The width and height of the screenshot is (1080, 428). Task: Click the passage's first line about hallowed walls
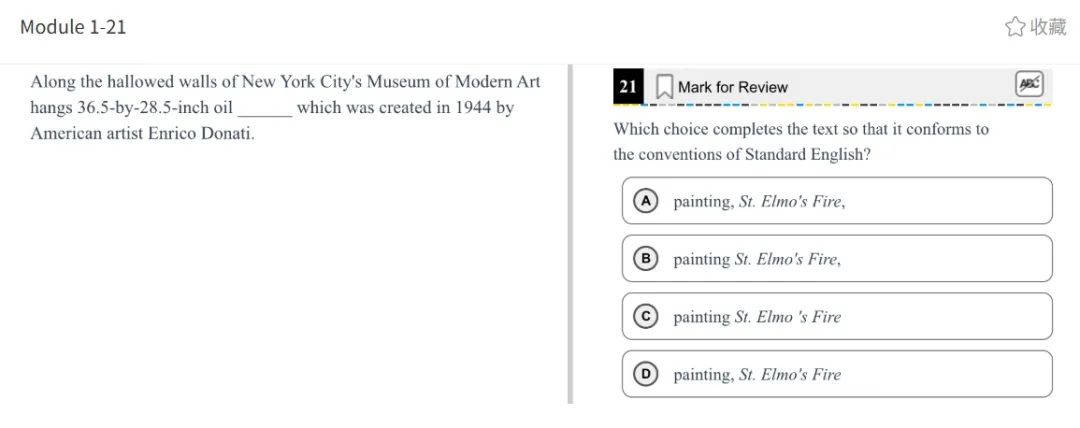(285, 82)
